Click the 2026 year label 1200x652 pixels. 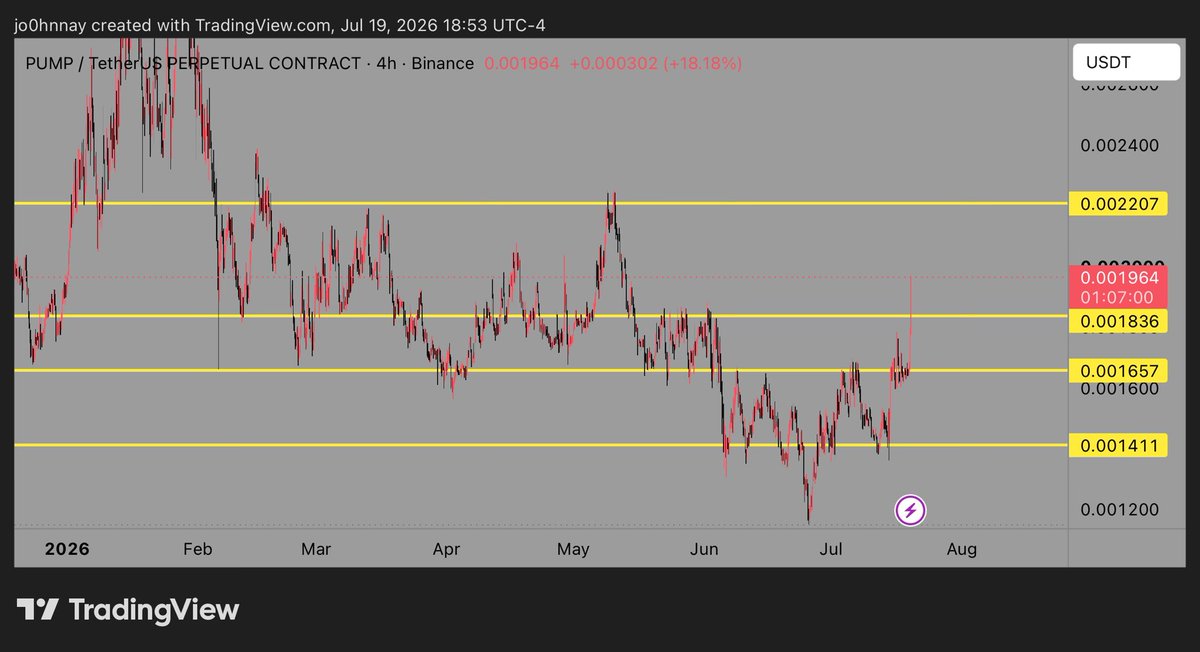coord(68,549)
